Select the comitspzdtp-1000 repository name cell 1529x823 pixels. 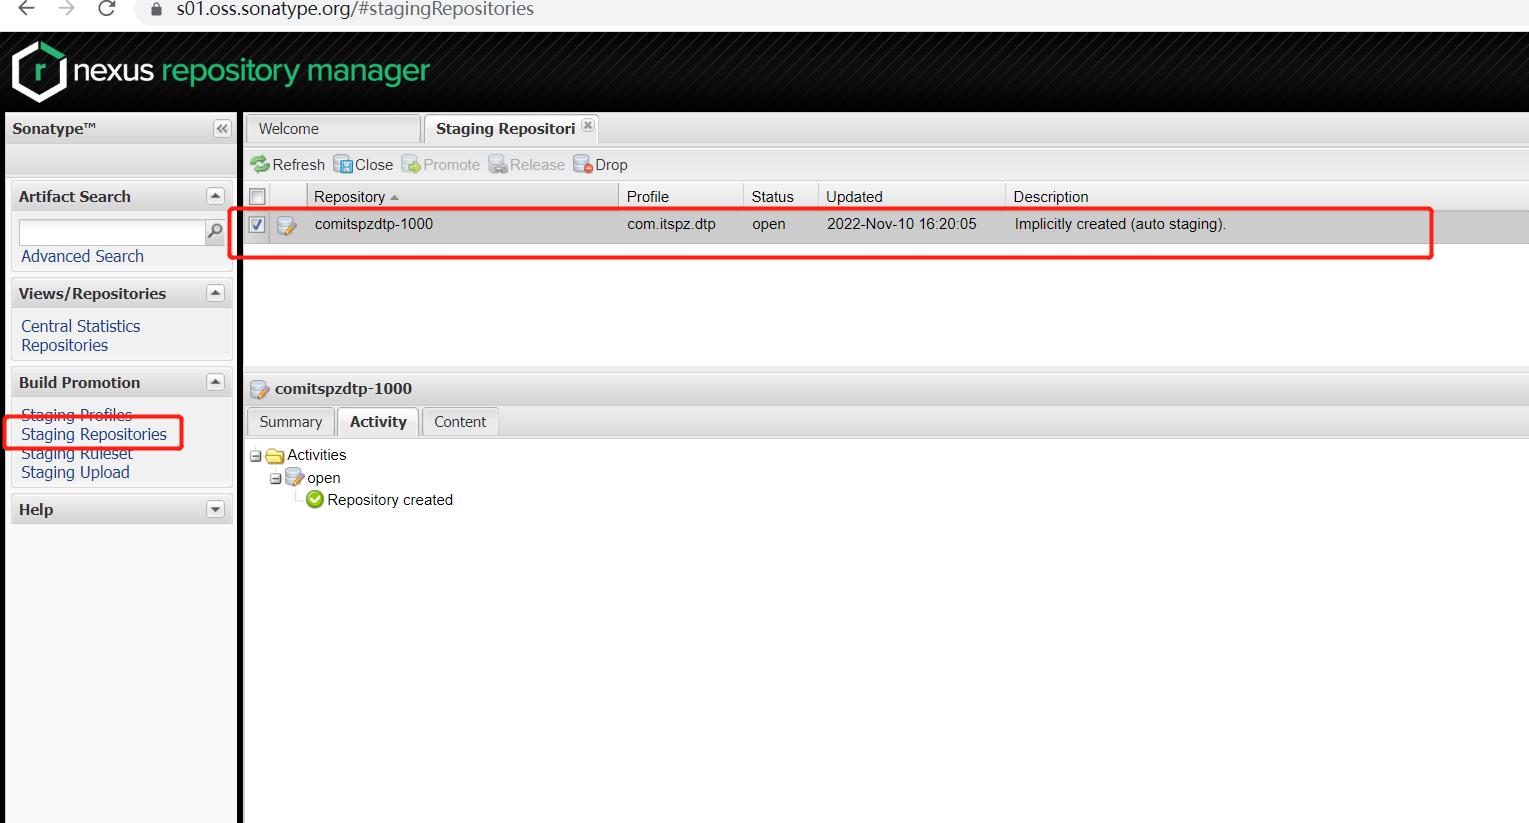point(374,225)
